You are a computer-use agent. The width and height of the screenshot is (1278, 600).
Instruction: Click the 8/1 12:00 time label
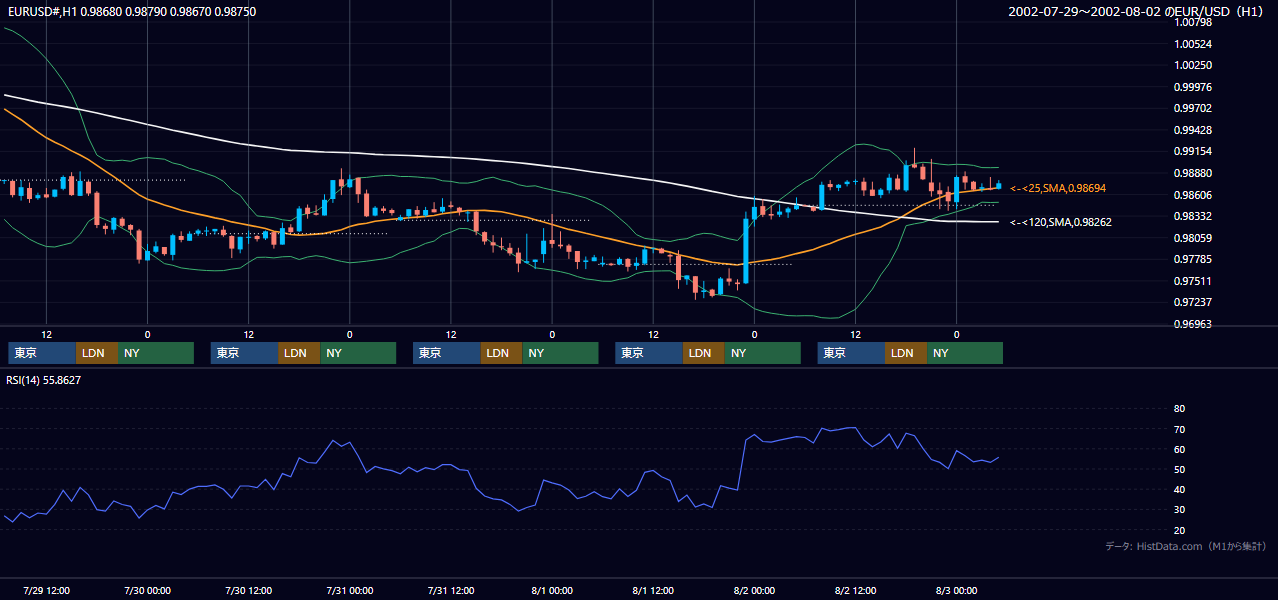point(653,590)
